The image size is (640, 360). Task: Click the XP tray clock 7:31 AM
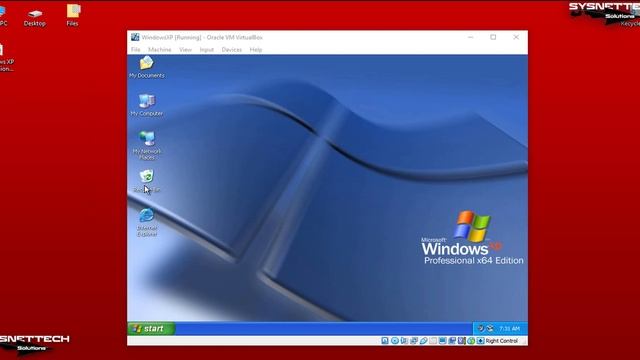pyautogui.click(x=509, y=329)
